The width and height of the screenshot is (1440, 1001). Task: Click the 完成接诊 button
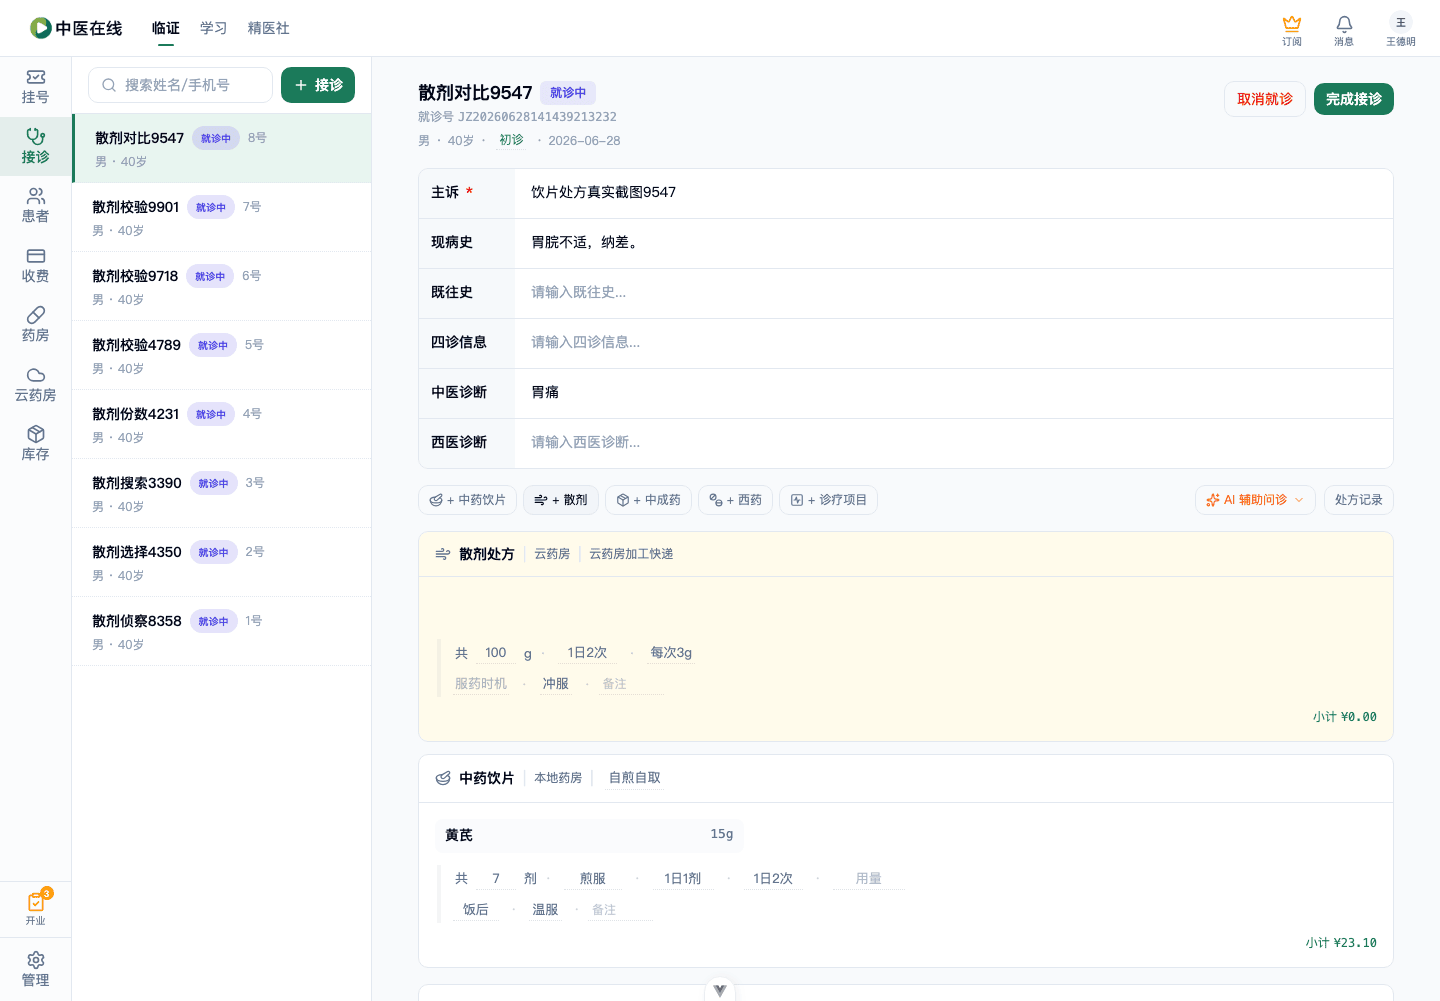(1354, 99)
